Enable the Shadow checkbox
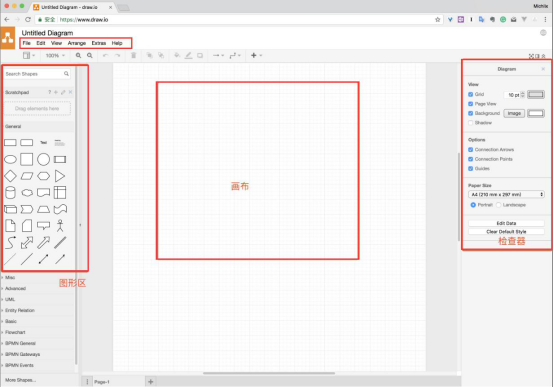This screenshot has width=554, height=387. click(x=471, y=123)
